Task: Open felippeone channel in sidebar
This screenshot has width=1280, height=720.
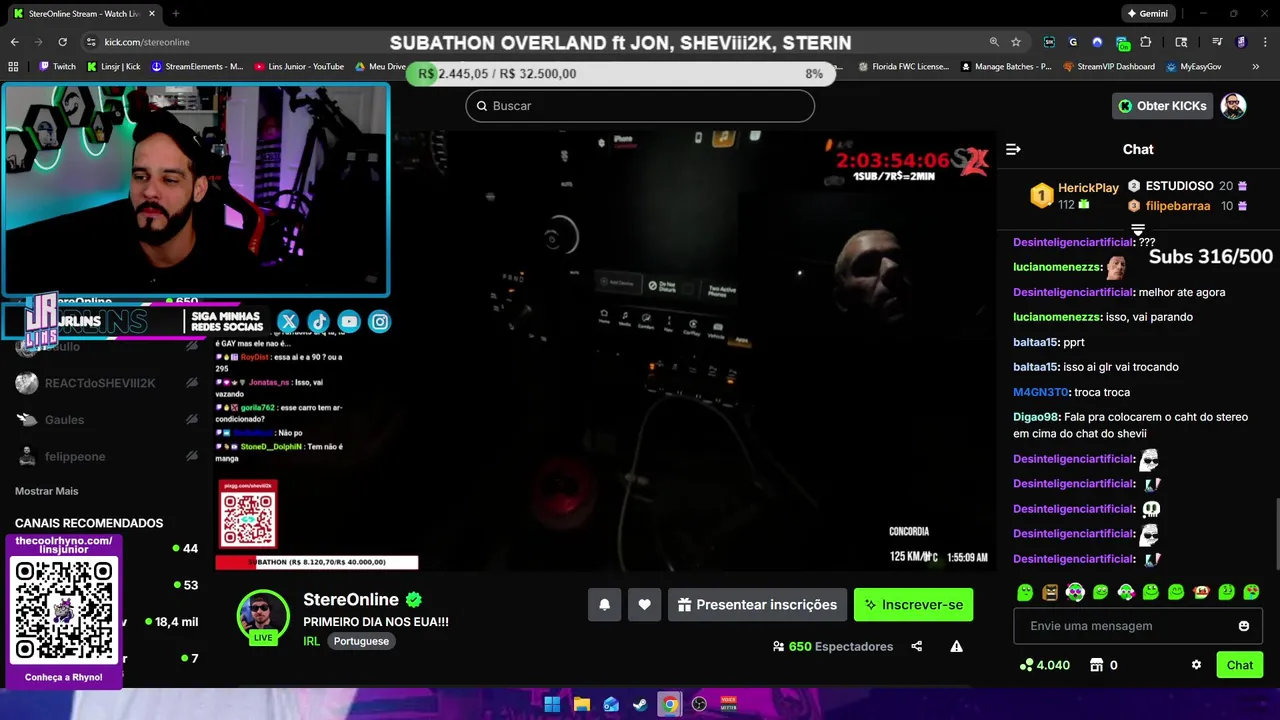Action: tap(106, 457)
